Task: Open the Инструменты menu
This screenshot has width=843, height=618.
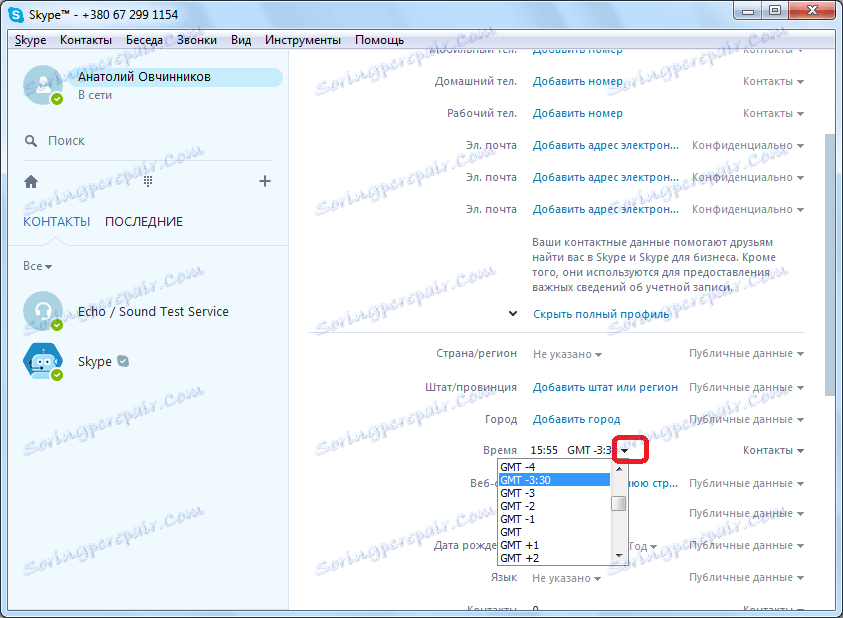Action: [303, 40]
